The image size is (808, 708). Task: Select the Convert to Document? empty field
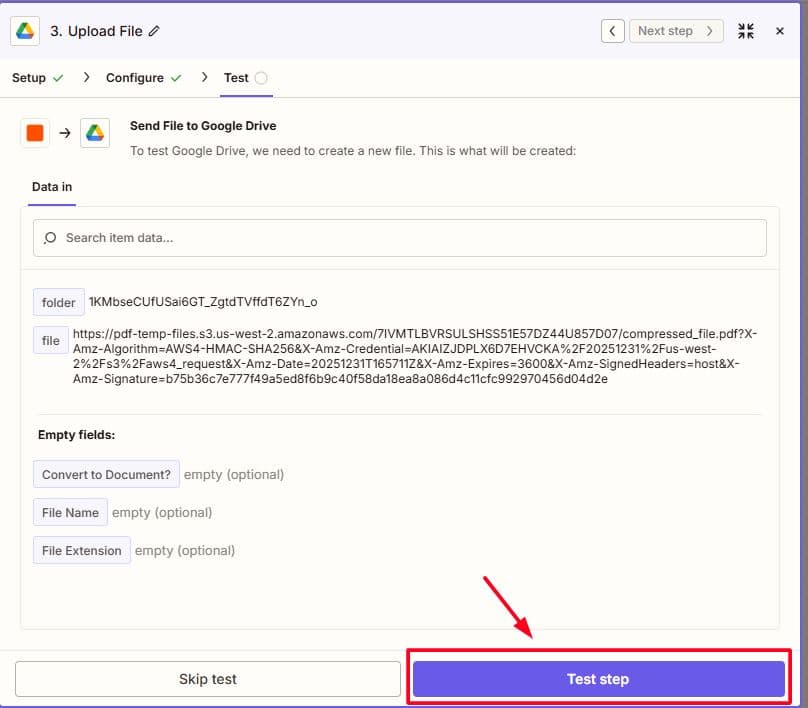pos(106,475)
